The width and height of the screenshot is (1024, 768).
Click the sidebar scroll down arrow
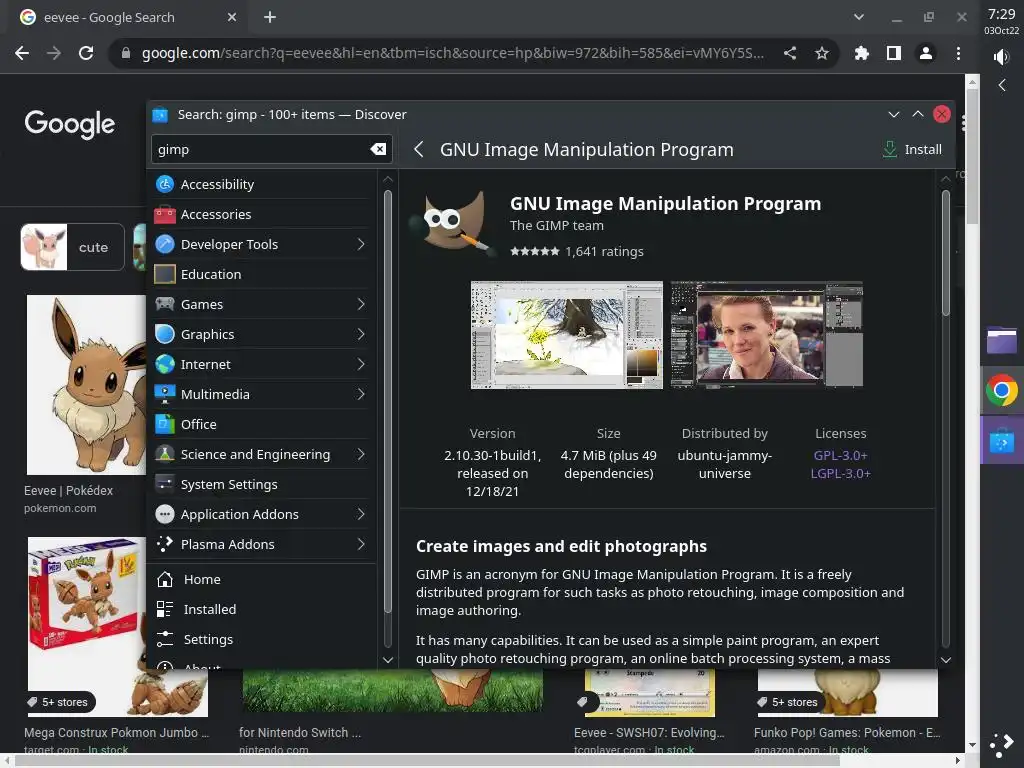click(x=387, y=660)
